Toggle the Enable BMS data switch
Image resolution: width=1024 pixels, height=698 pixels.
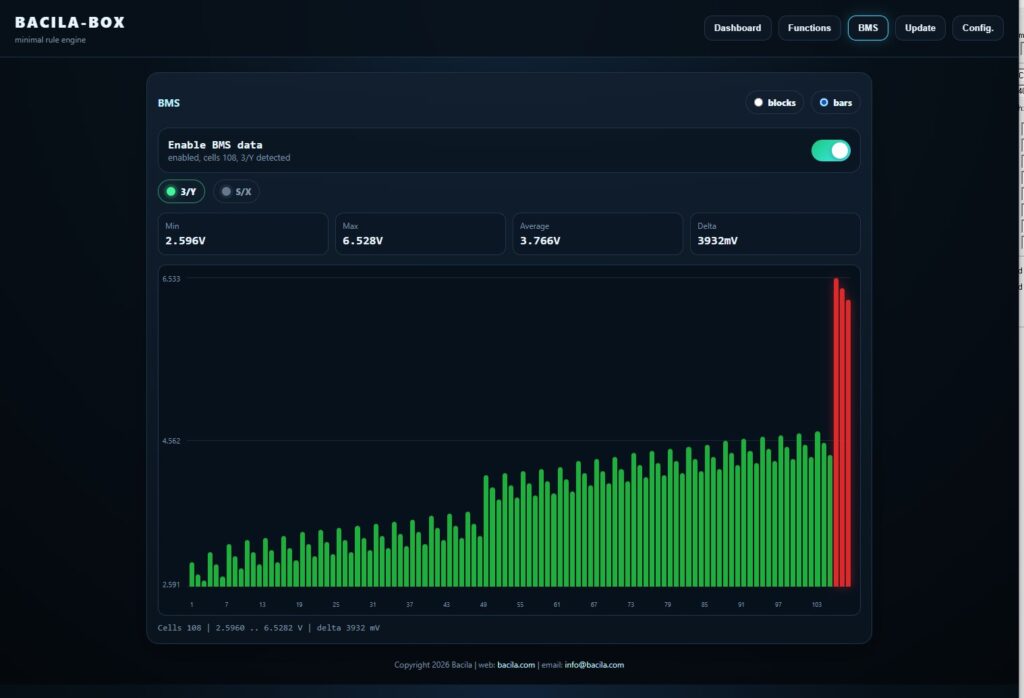pos(831,151)
